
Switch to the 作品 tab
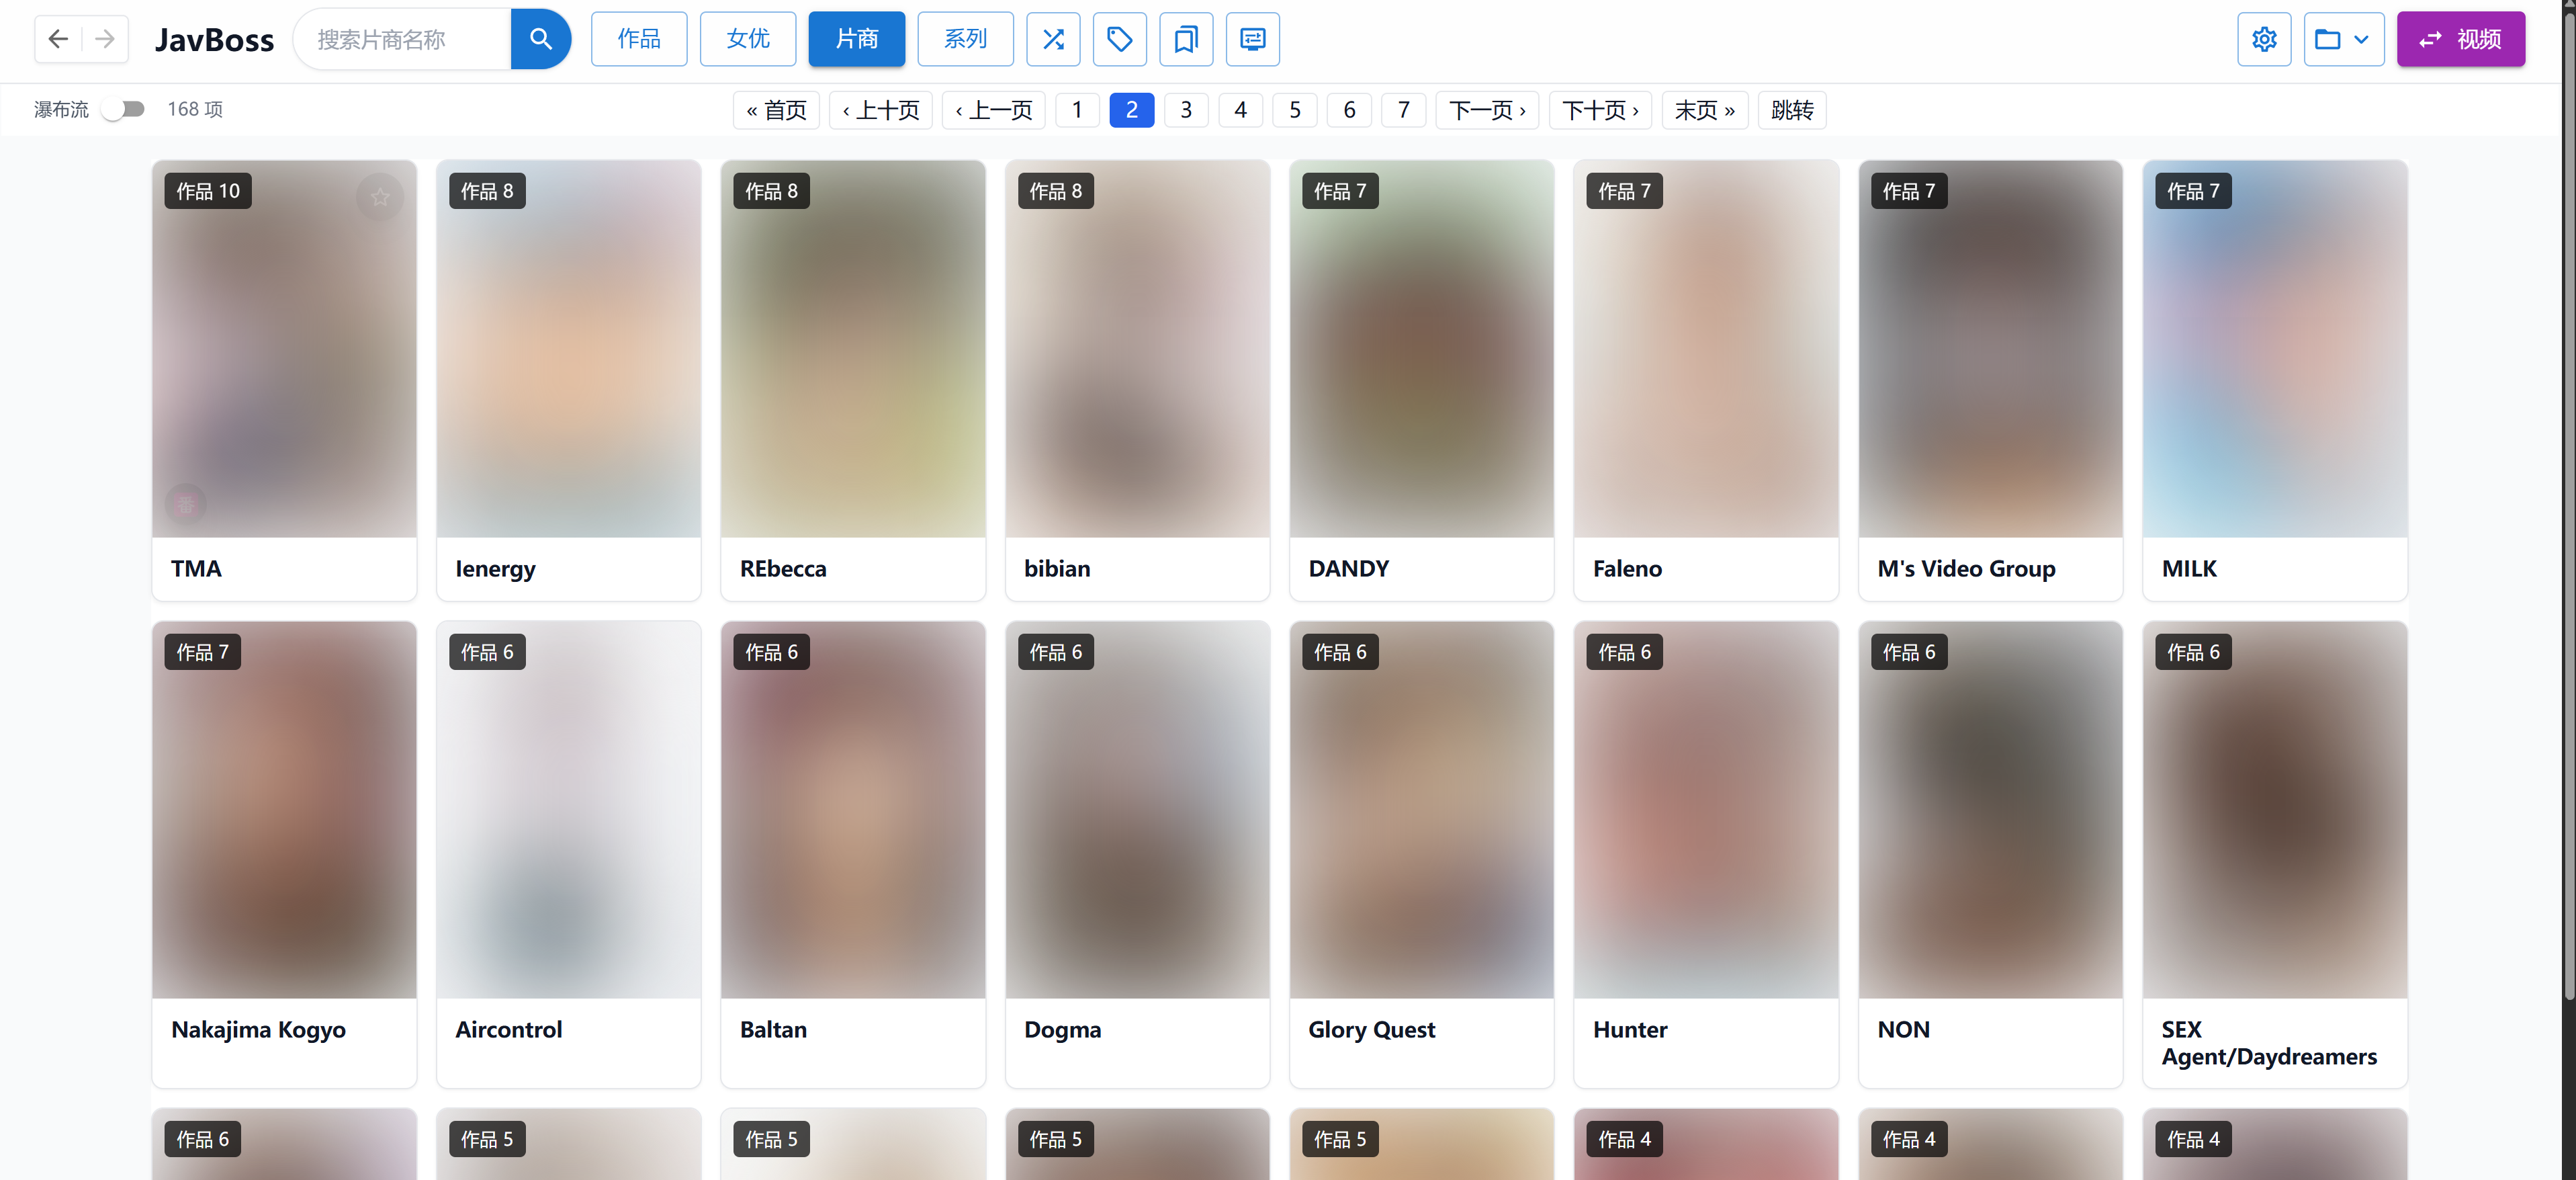click(x=639, y=39)
